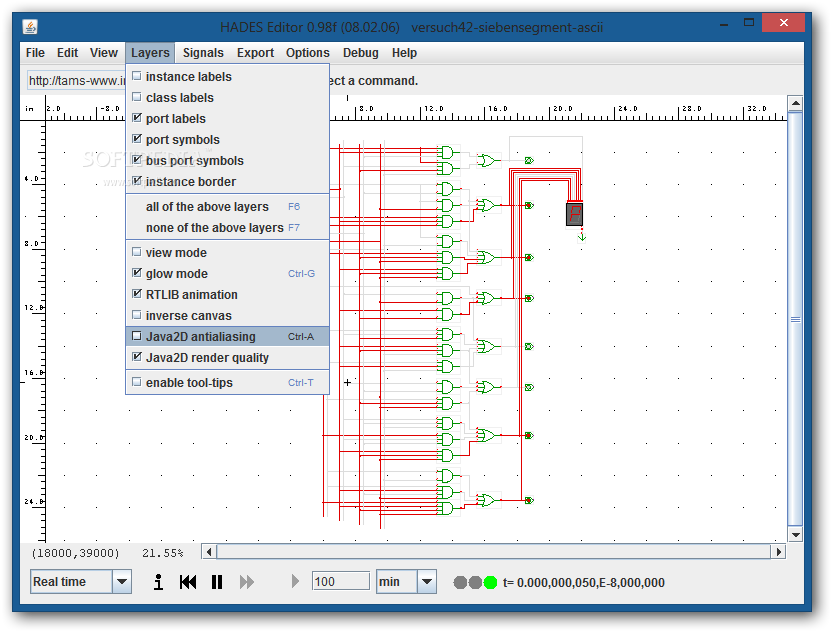Open the View menu
Viewport: 832px width, 632px height.
pyautogui.click(x=103, y=53)
